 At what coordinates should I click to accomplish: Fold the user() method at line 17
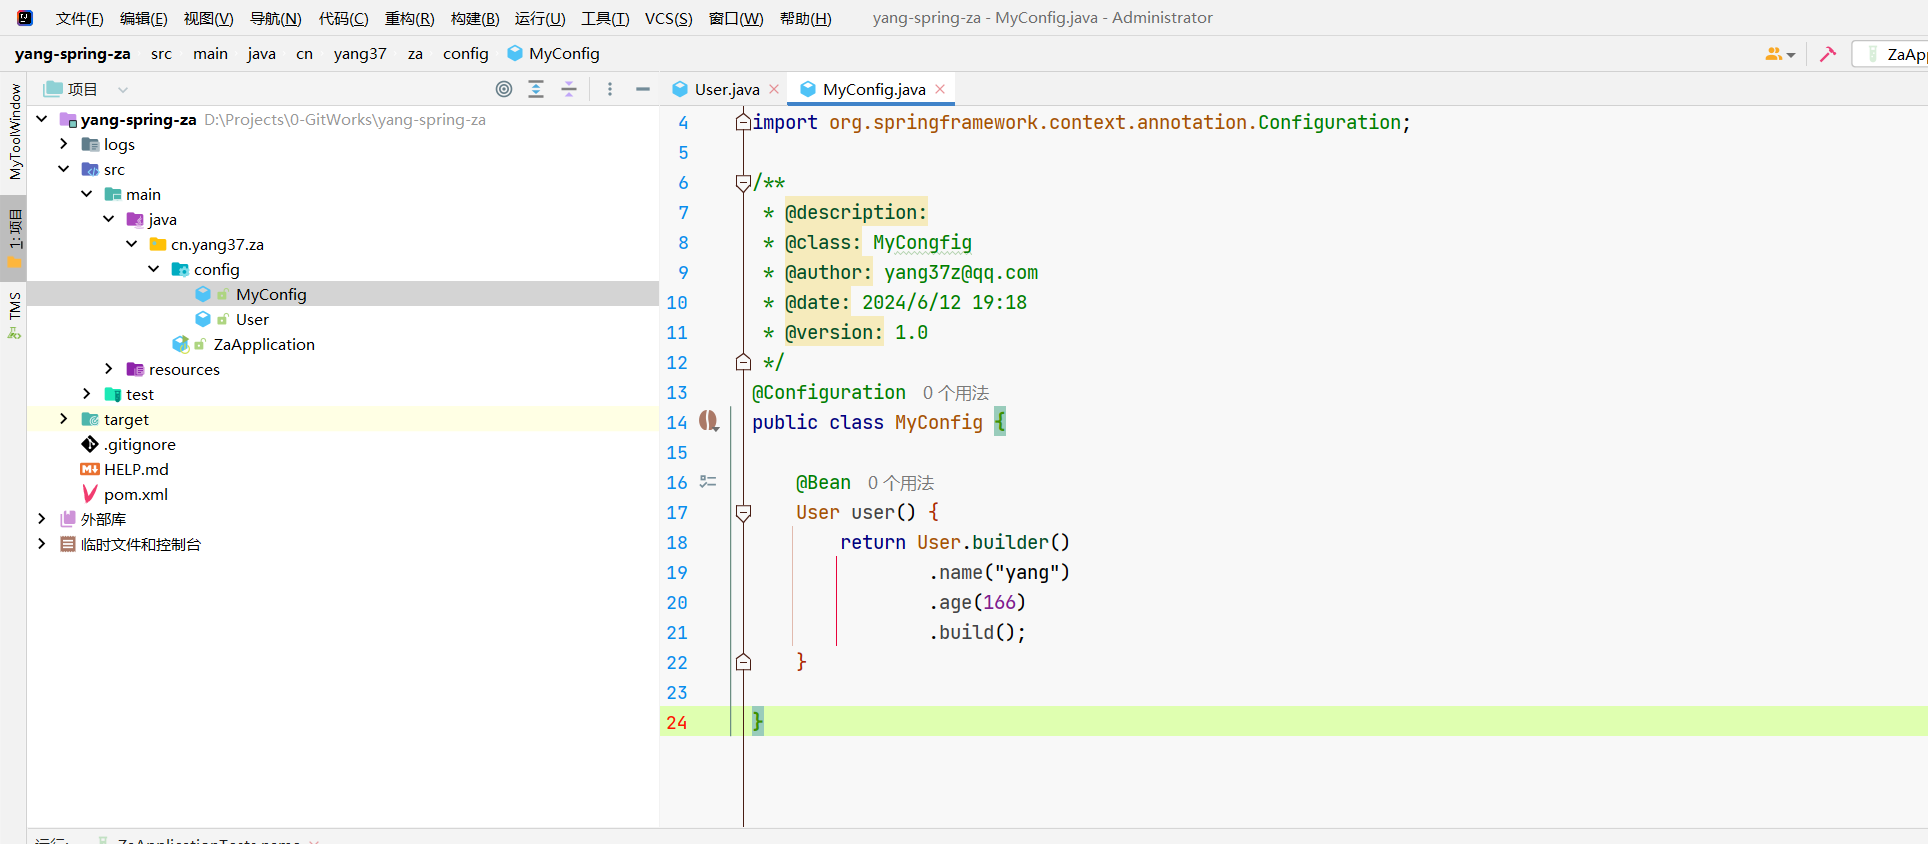click(743, 513)
